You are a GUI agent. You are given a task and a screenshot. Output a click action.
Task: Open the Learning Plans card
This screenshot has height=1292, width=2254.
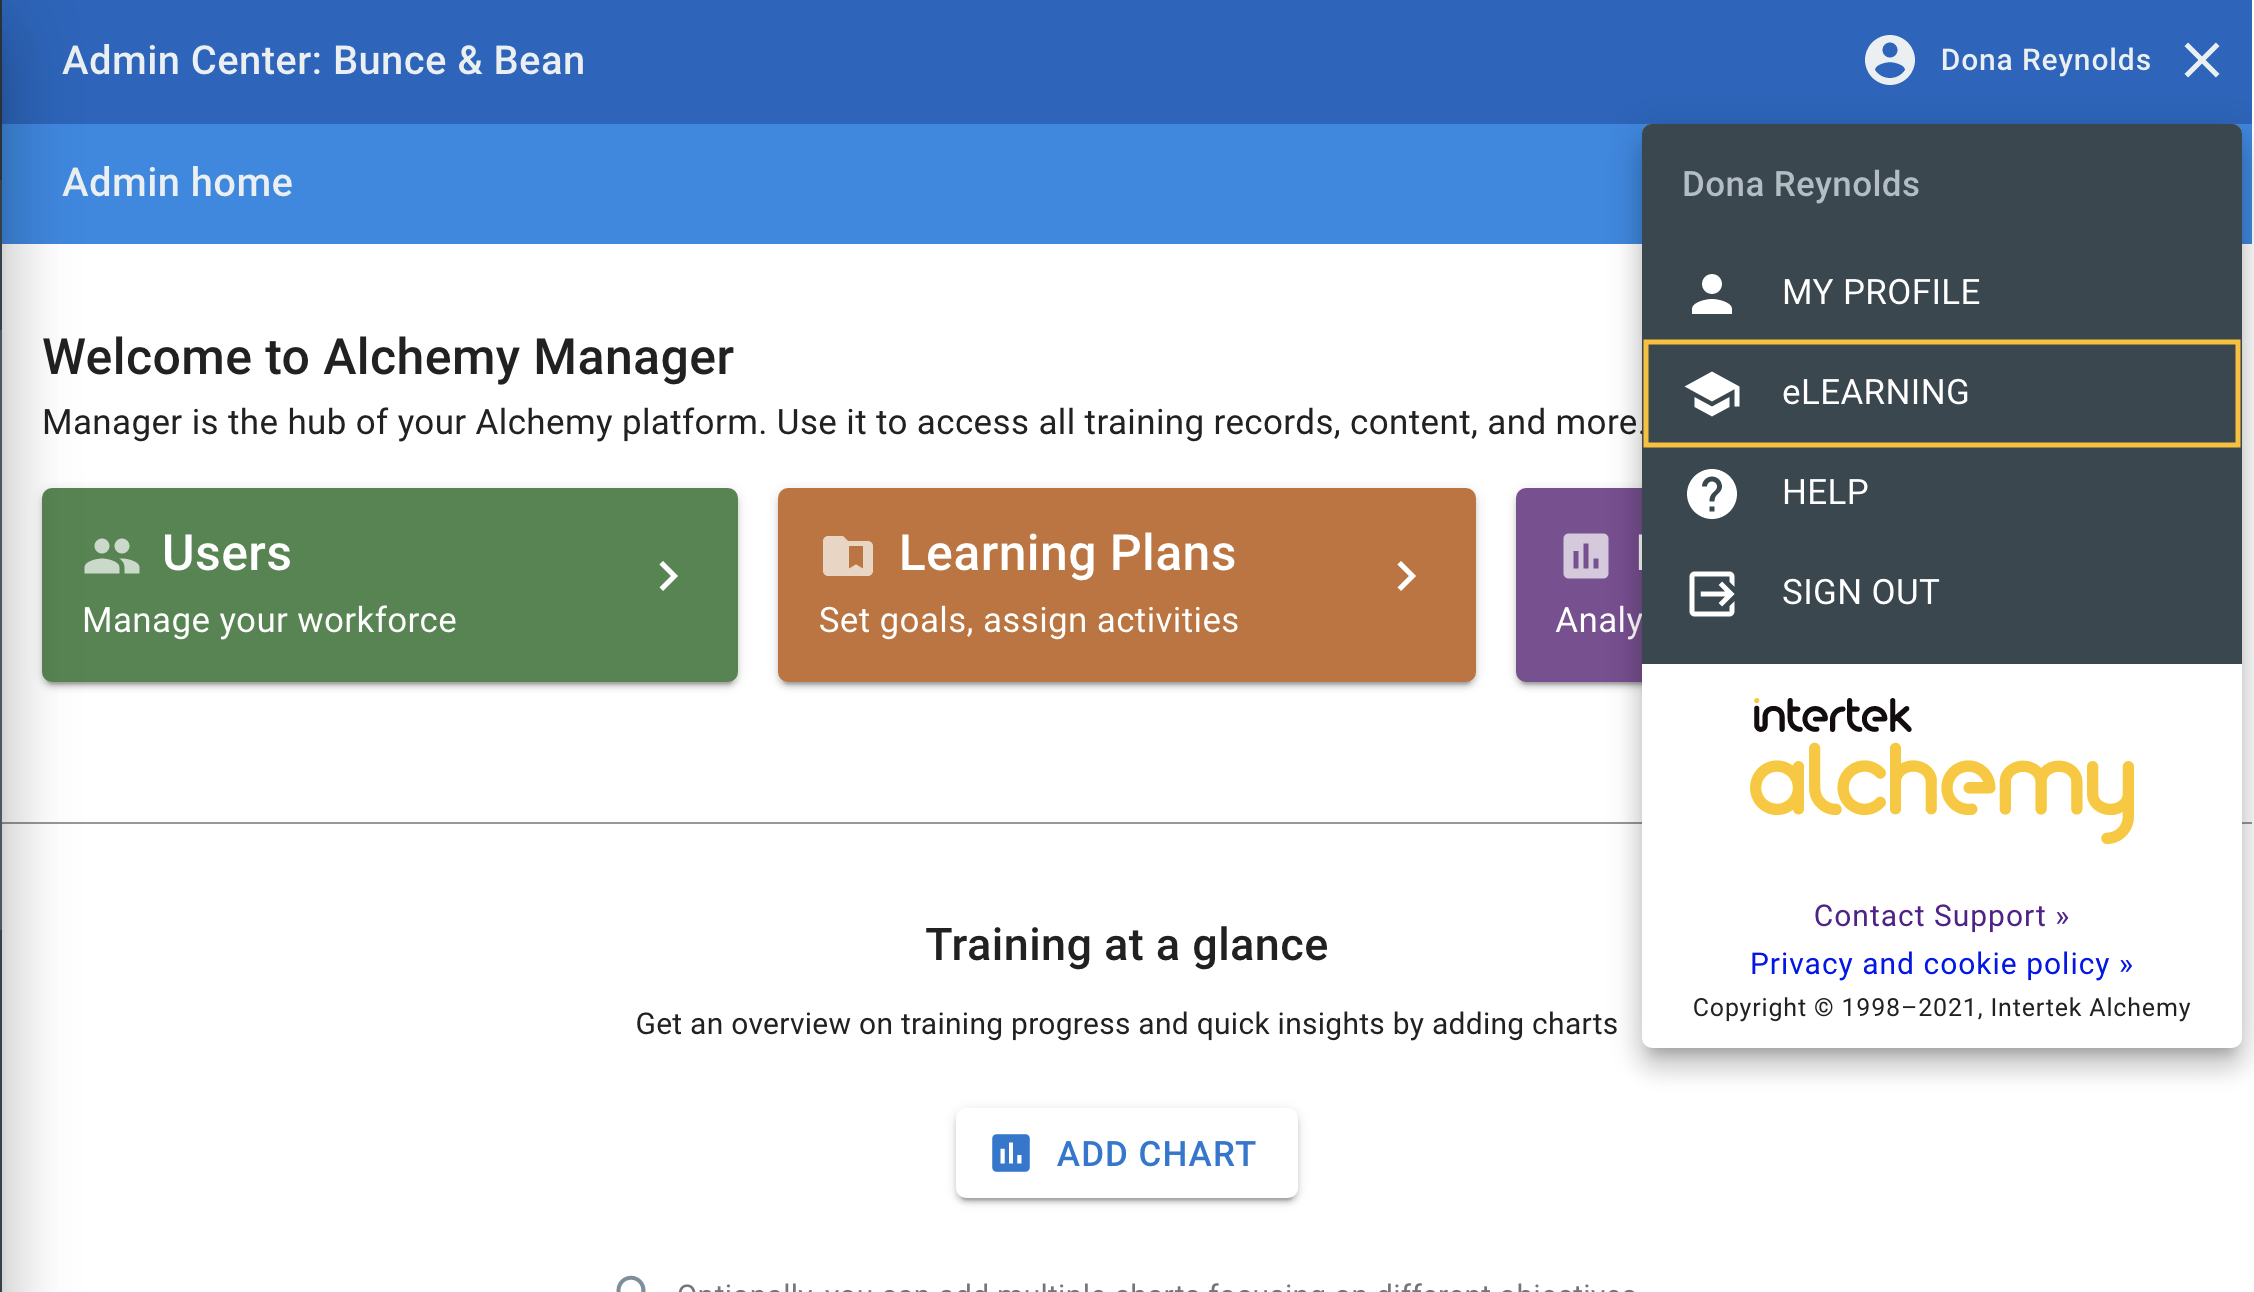click(1127, 585)
